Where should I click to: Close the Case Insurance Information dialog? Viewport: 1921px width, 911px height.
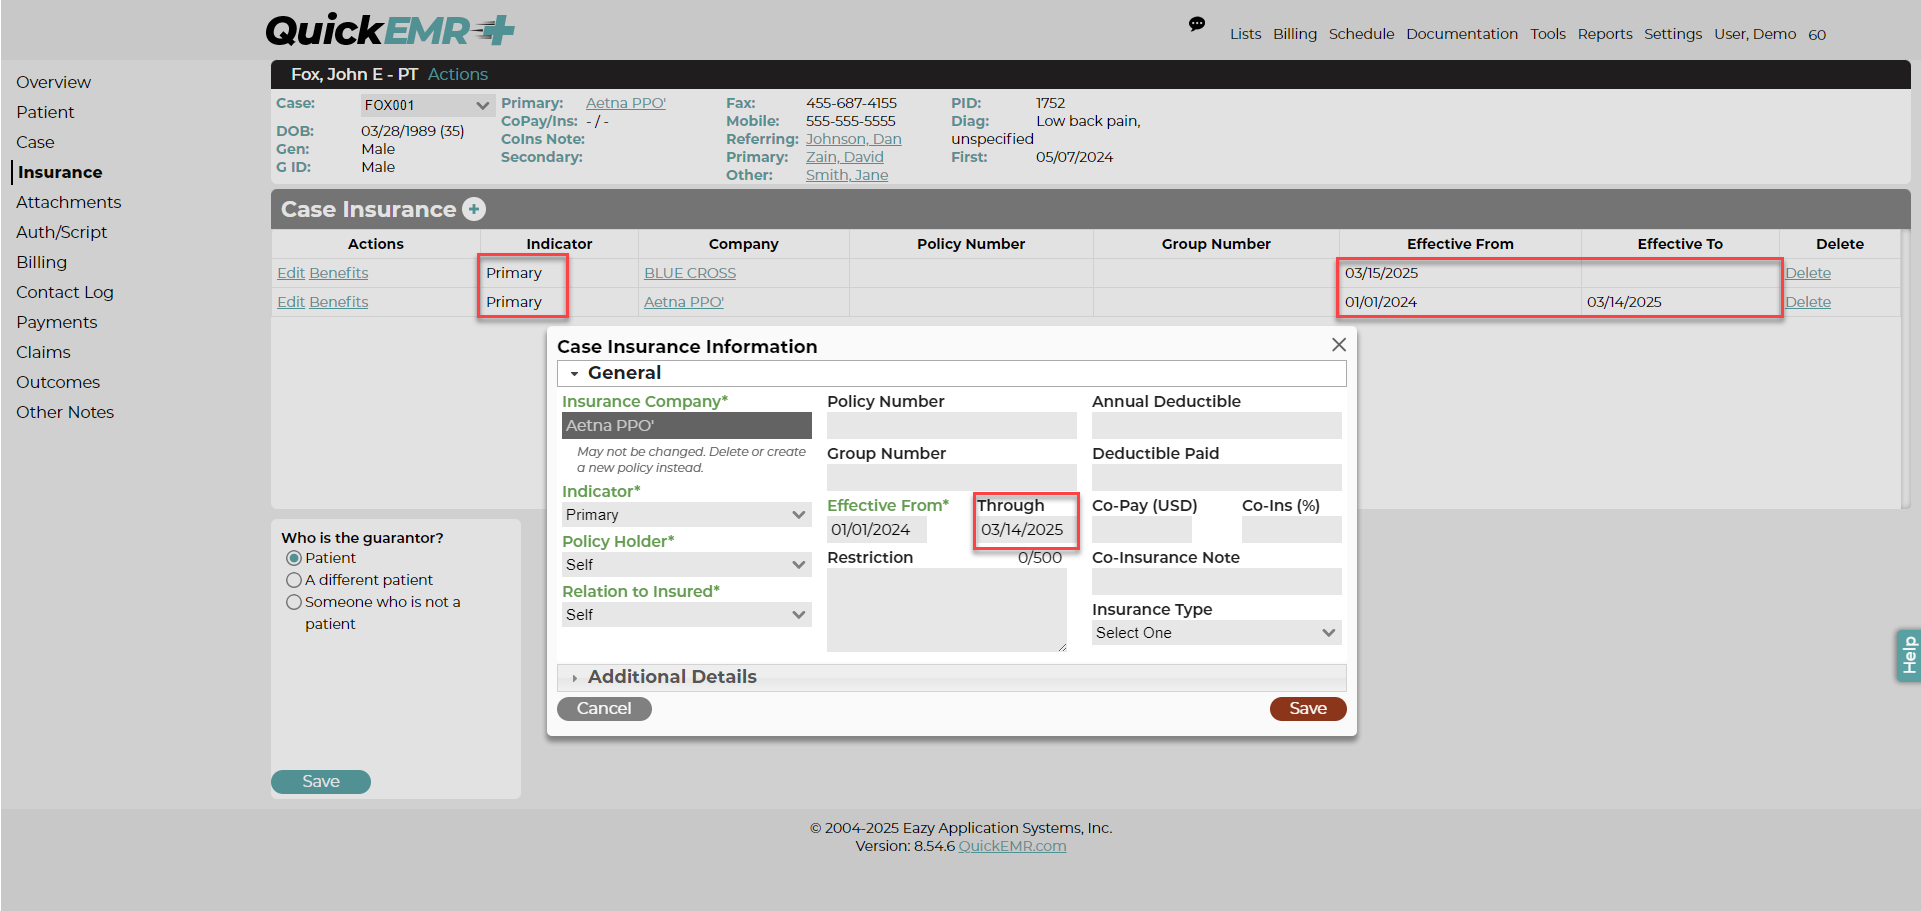1339,345
